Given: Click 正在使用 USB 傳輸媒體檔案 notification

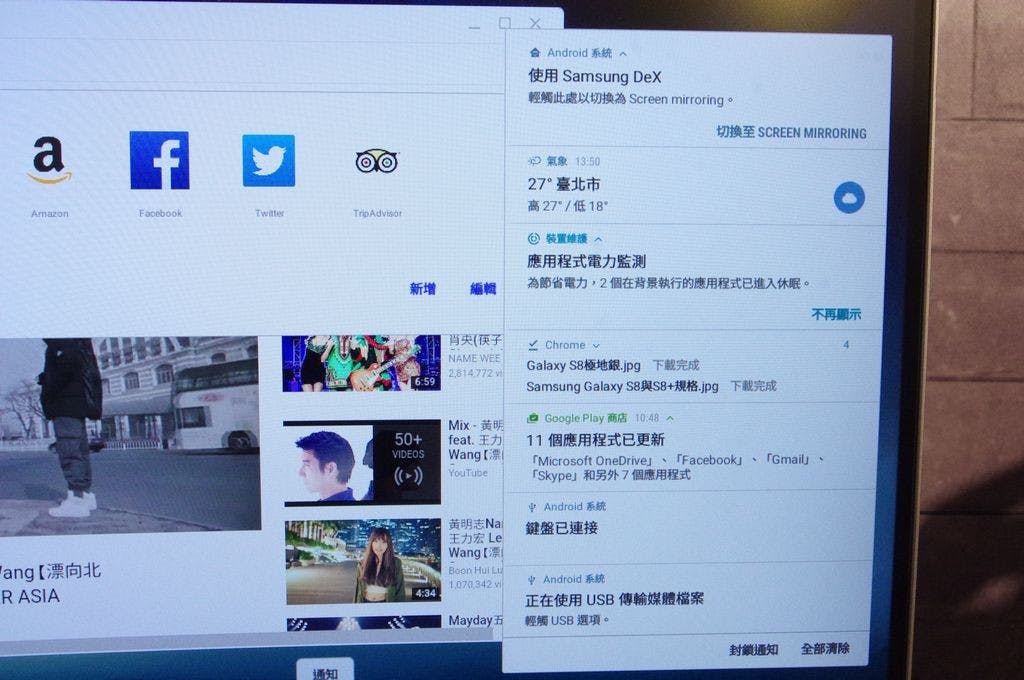Looking at the screenshot, I should [x=614, y=599].
